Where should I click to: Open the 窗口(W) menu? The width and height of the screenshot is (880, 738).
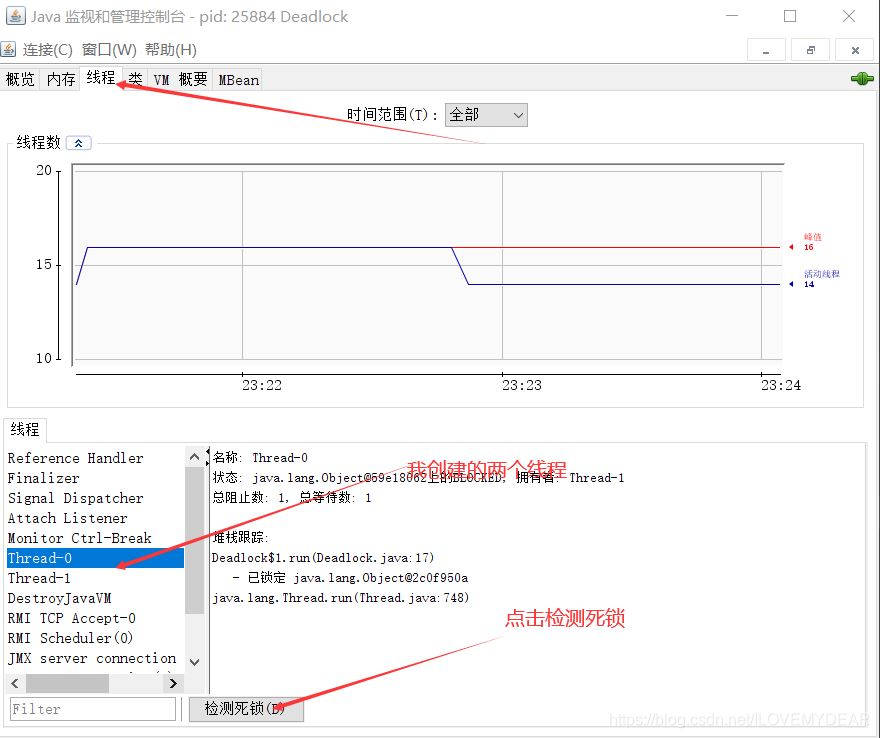109,50
